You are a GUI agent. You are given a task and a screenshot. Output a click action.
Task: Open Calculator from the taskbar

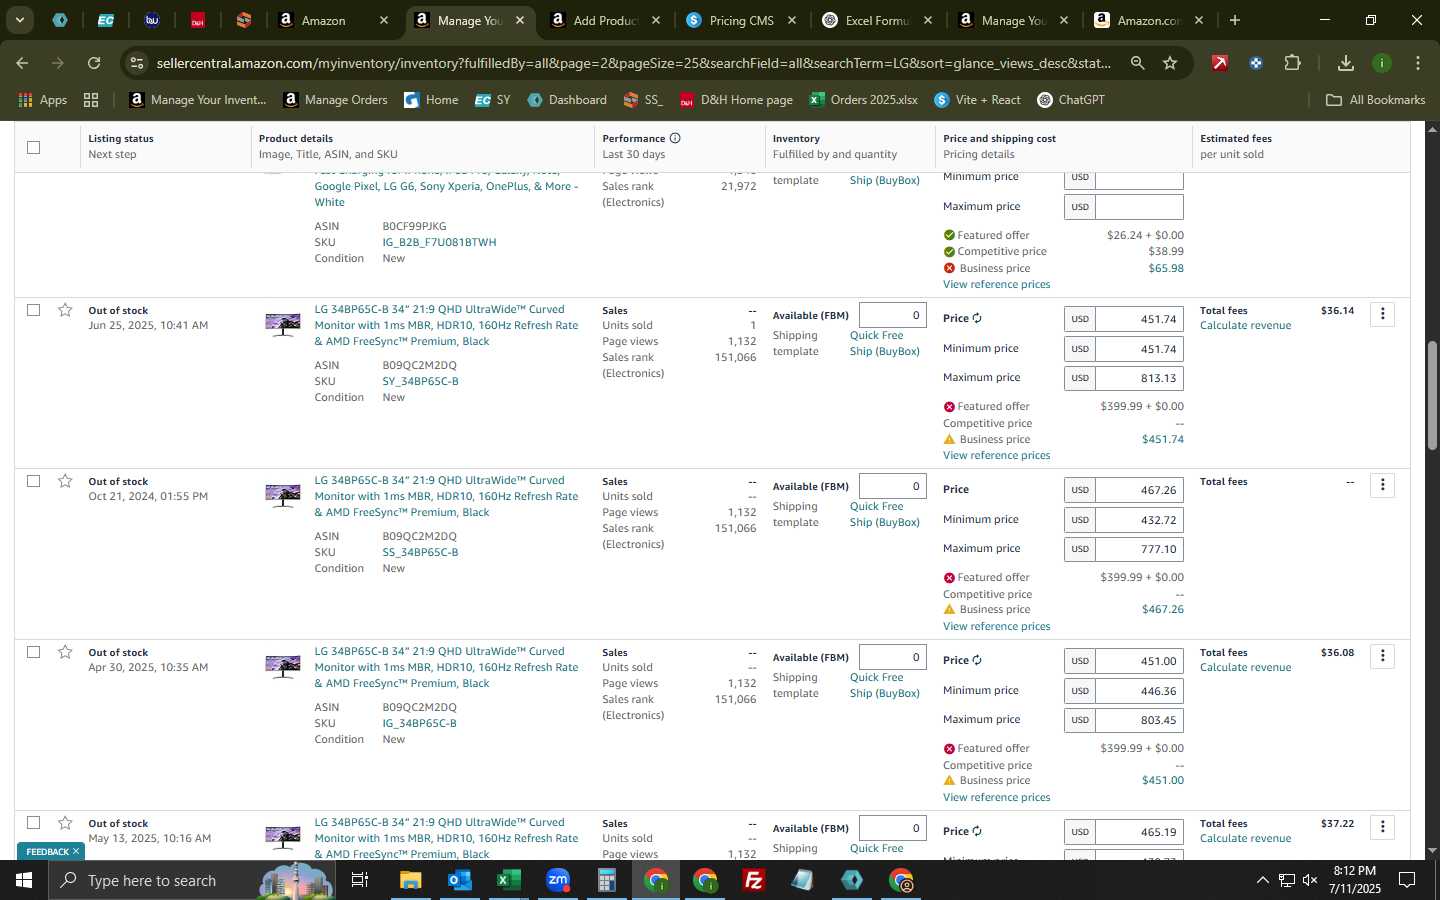coord(606,880)
